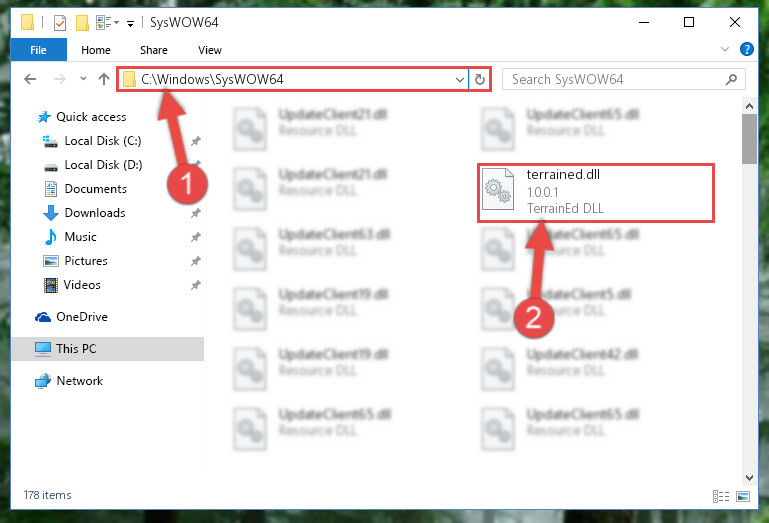Open the Share ribbon tab
Viewport: 769px width, 523px height.
pos(154,50)
